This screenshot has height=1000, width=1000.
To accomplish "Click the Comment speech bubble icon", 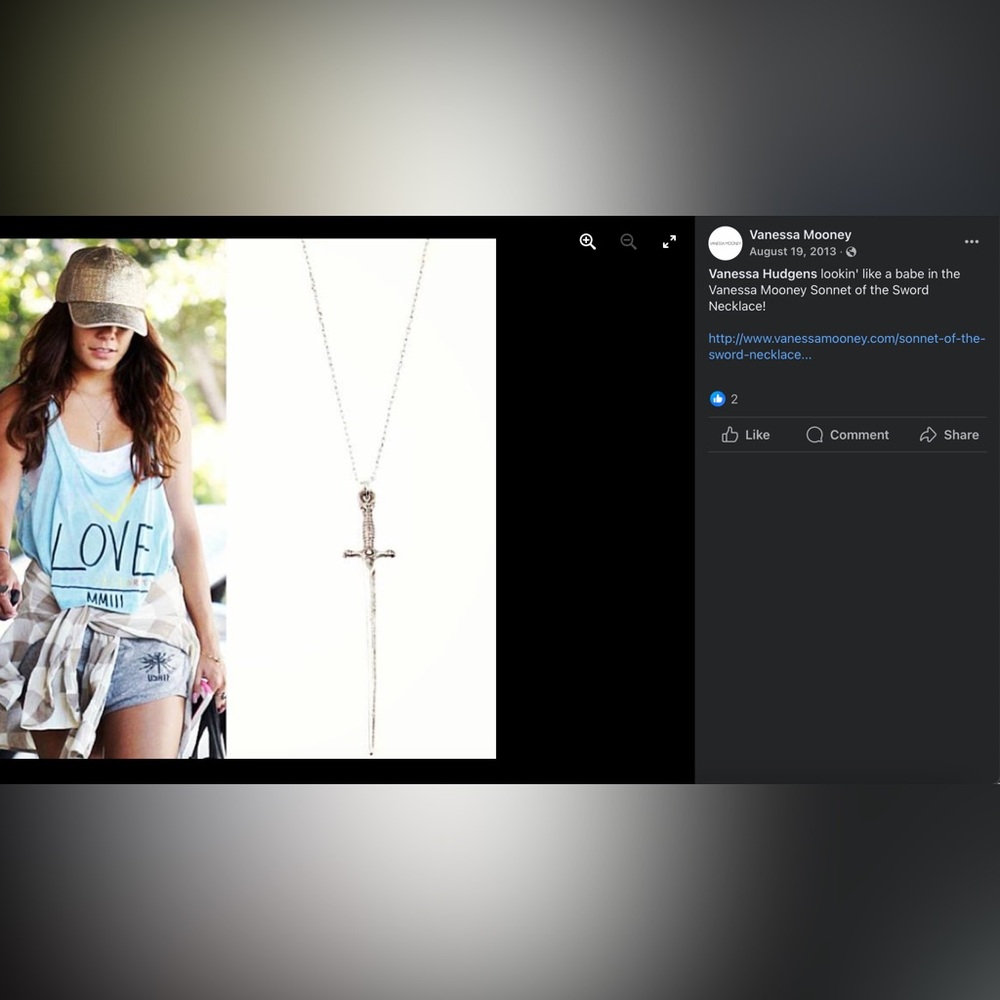I will tap(814, 435).
